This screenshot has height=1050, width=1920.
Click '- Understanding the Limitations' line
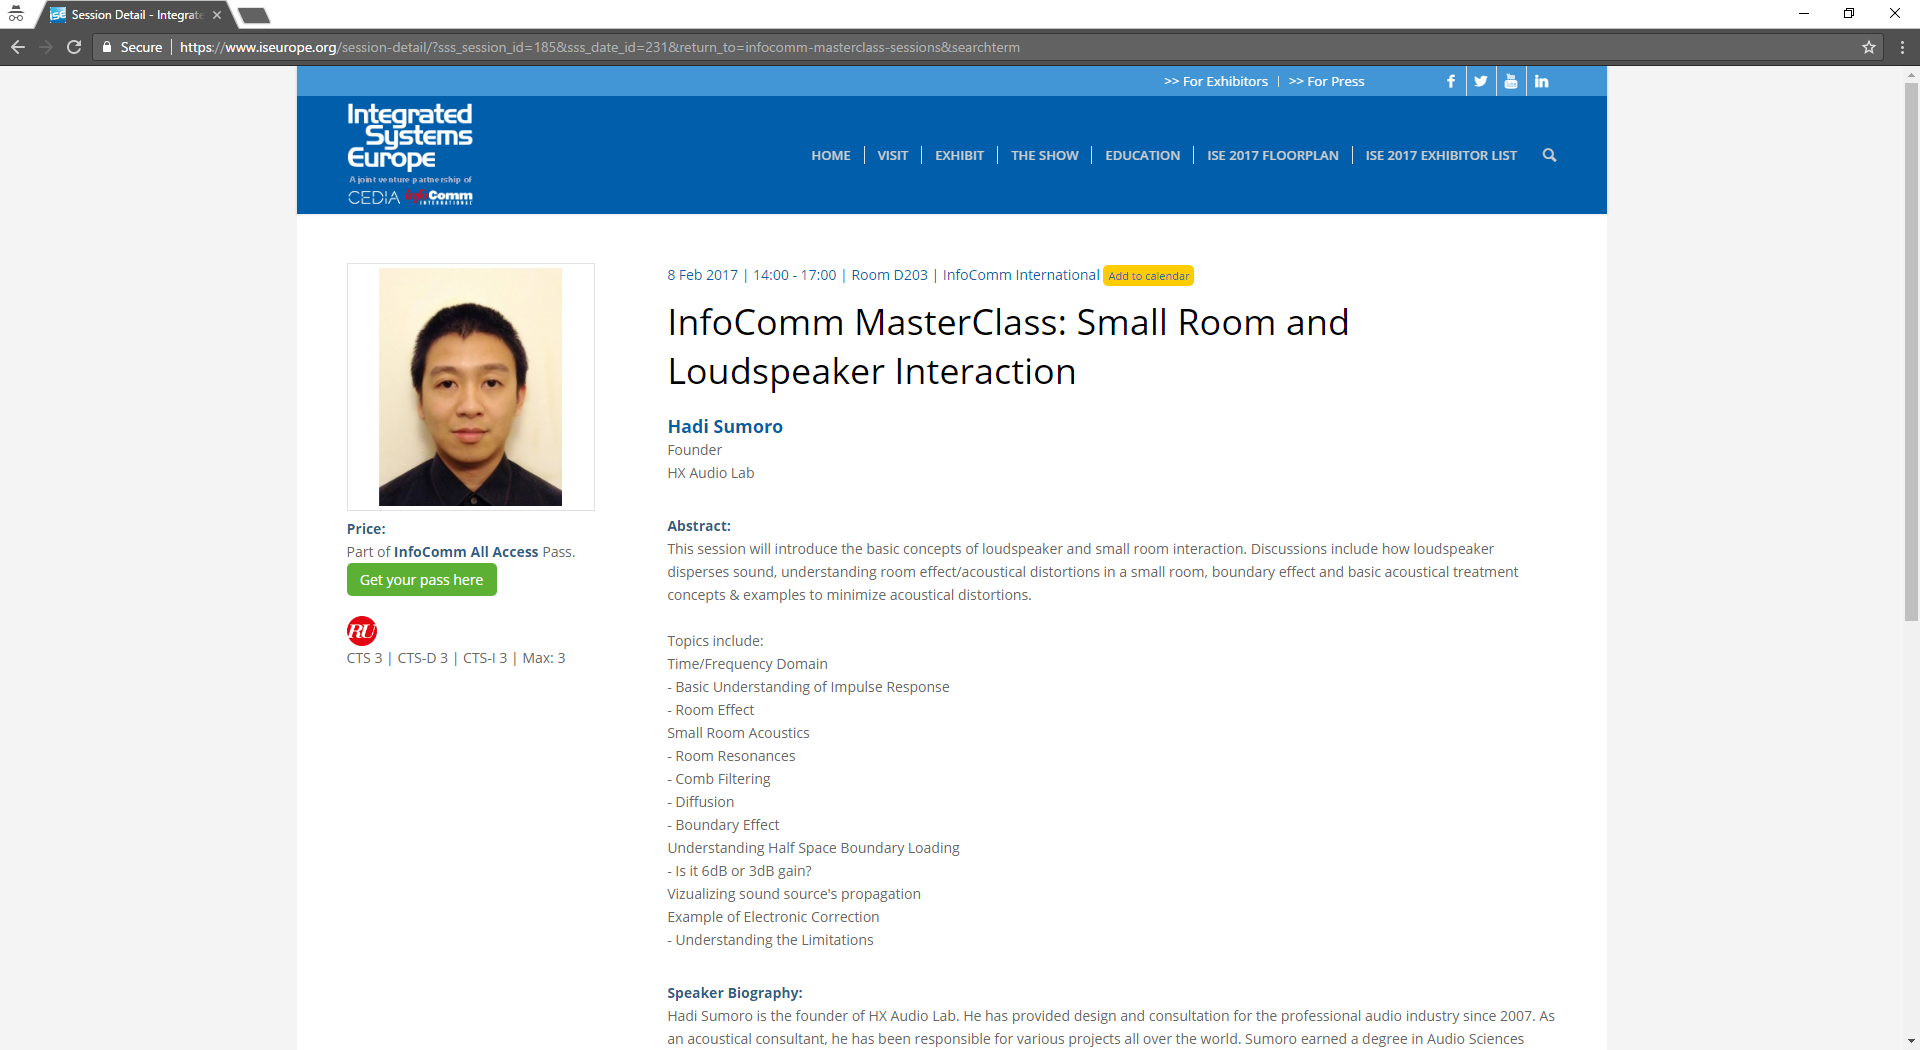pos(771,940)
